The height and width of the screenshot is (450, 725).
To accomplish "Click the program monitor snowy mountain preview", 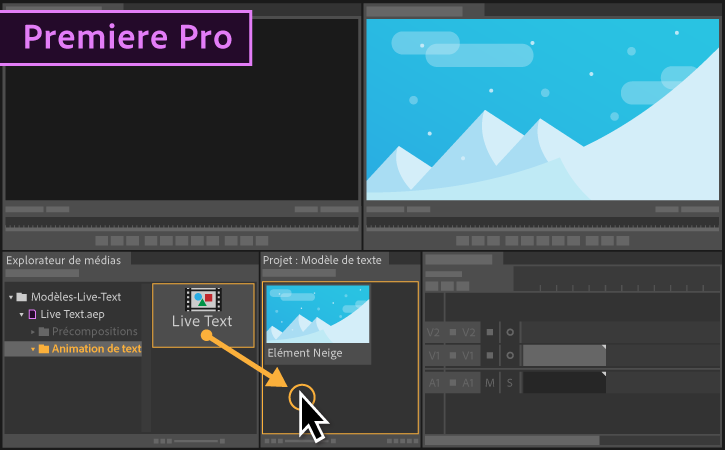I will 543,110.
